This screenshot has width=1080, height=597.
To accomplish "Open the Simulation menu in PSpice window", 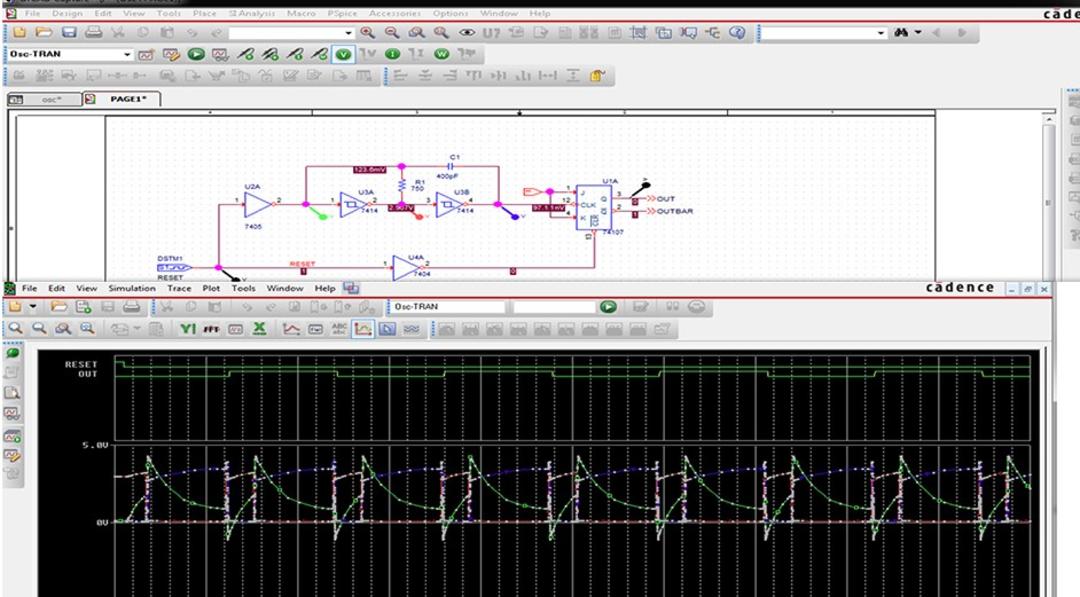I will tap(132, 288).
